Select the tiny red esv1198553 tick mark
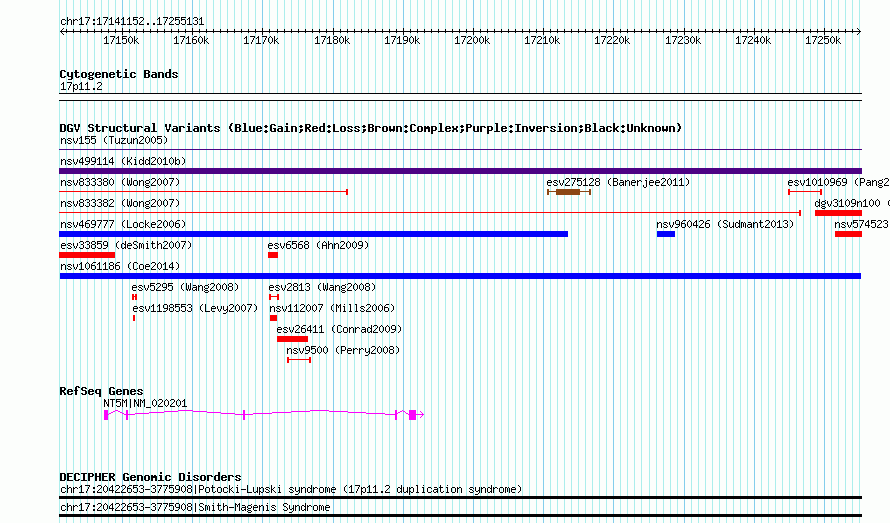Viewport: 890px width, 523px height. pos(134,318)
